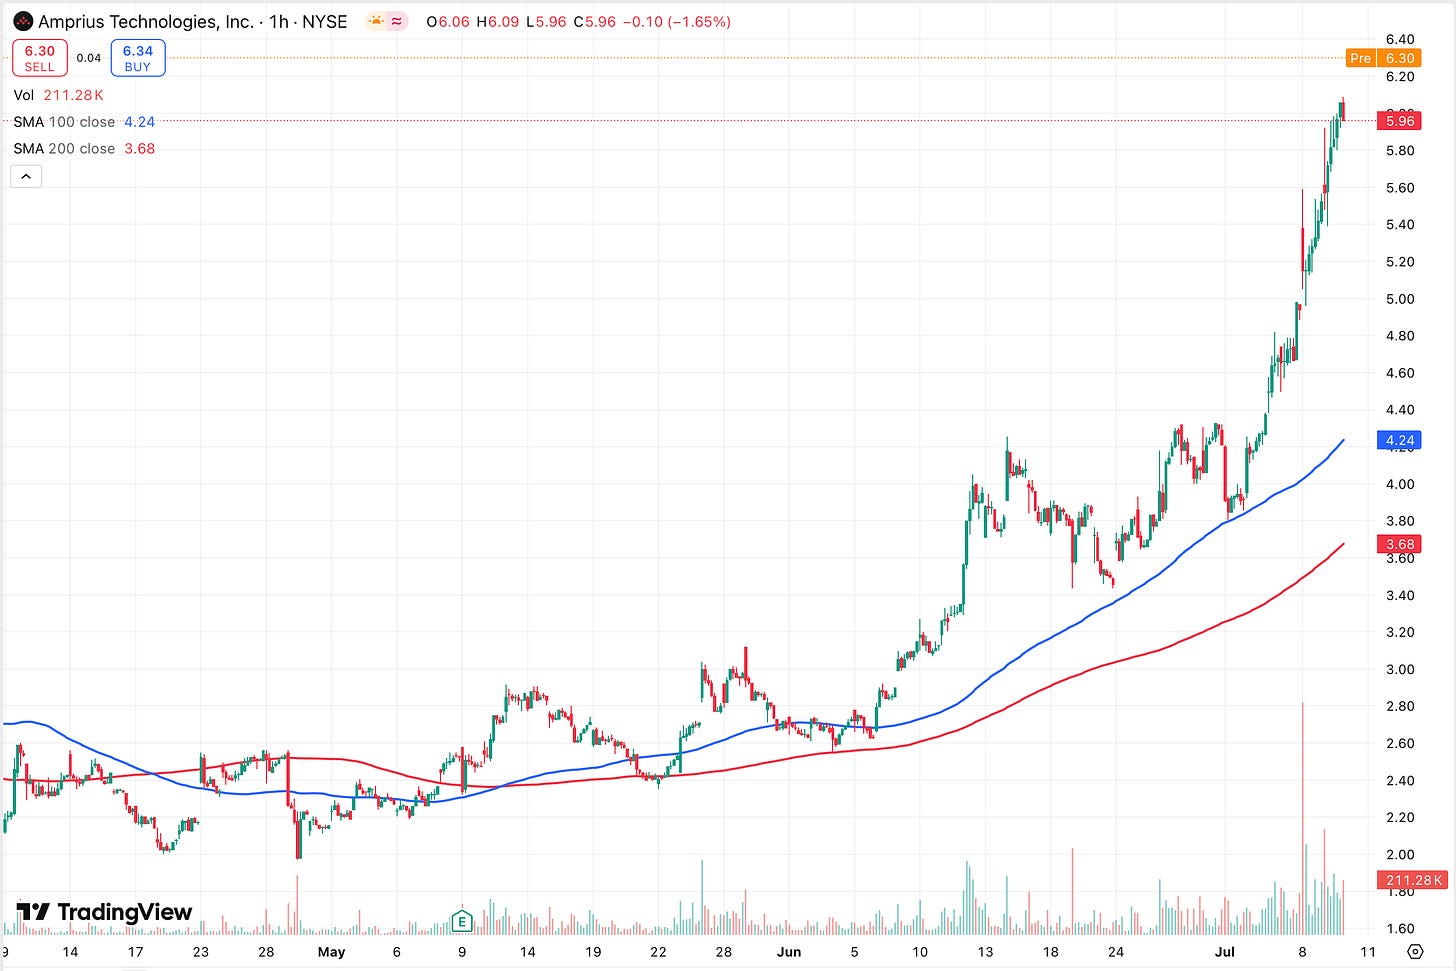This screenshot has width=1456, height=971.
Task: Open chart settings gear icon at bottom right
Action: coord(1415,951)
